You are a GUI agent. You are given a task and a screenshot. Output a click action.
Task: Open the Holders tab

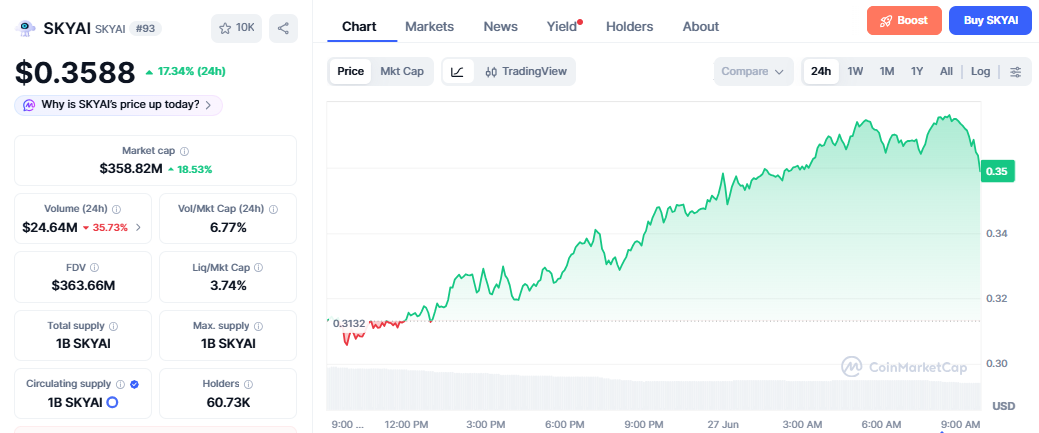(629, 27)
